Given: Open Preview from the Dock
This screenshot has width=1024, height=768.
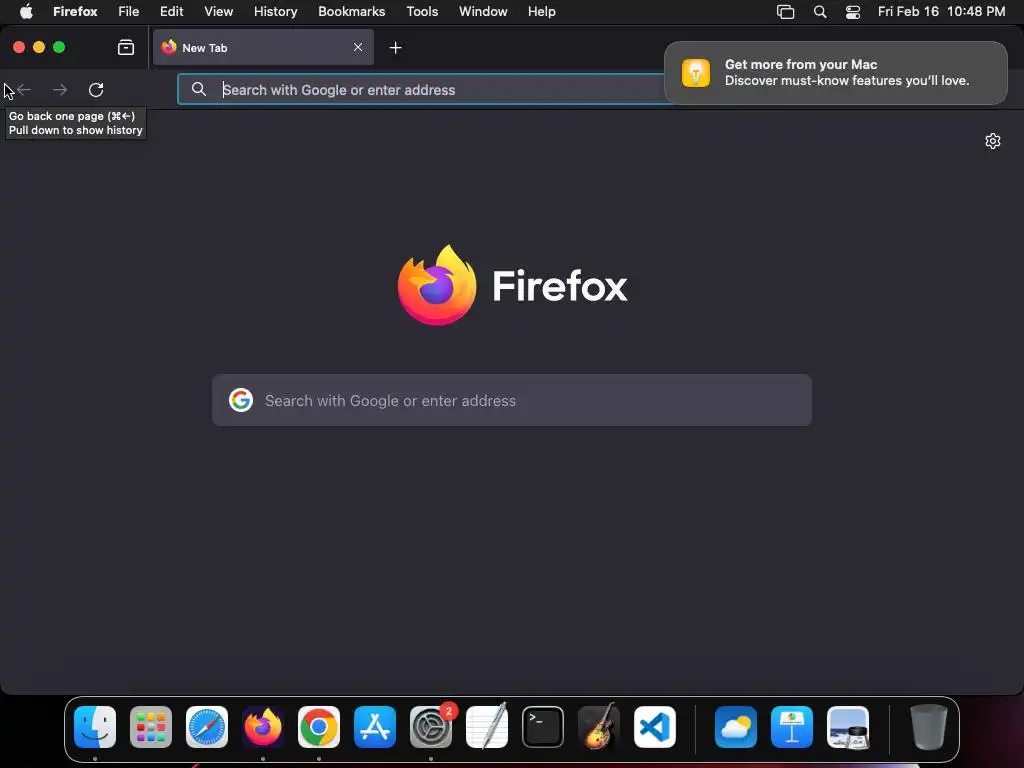Looking at the screenshot, I should [848, 727].
